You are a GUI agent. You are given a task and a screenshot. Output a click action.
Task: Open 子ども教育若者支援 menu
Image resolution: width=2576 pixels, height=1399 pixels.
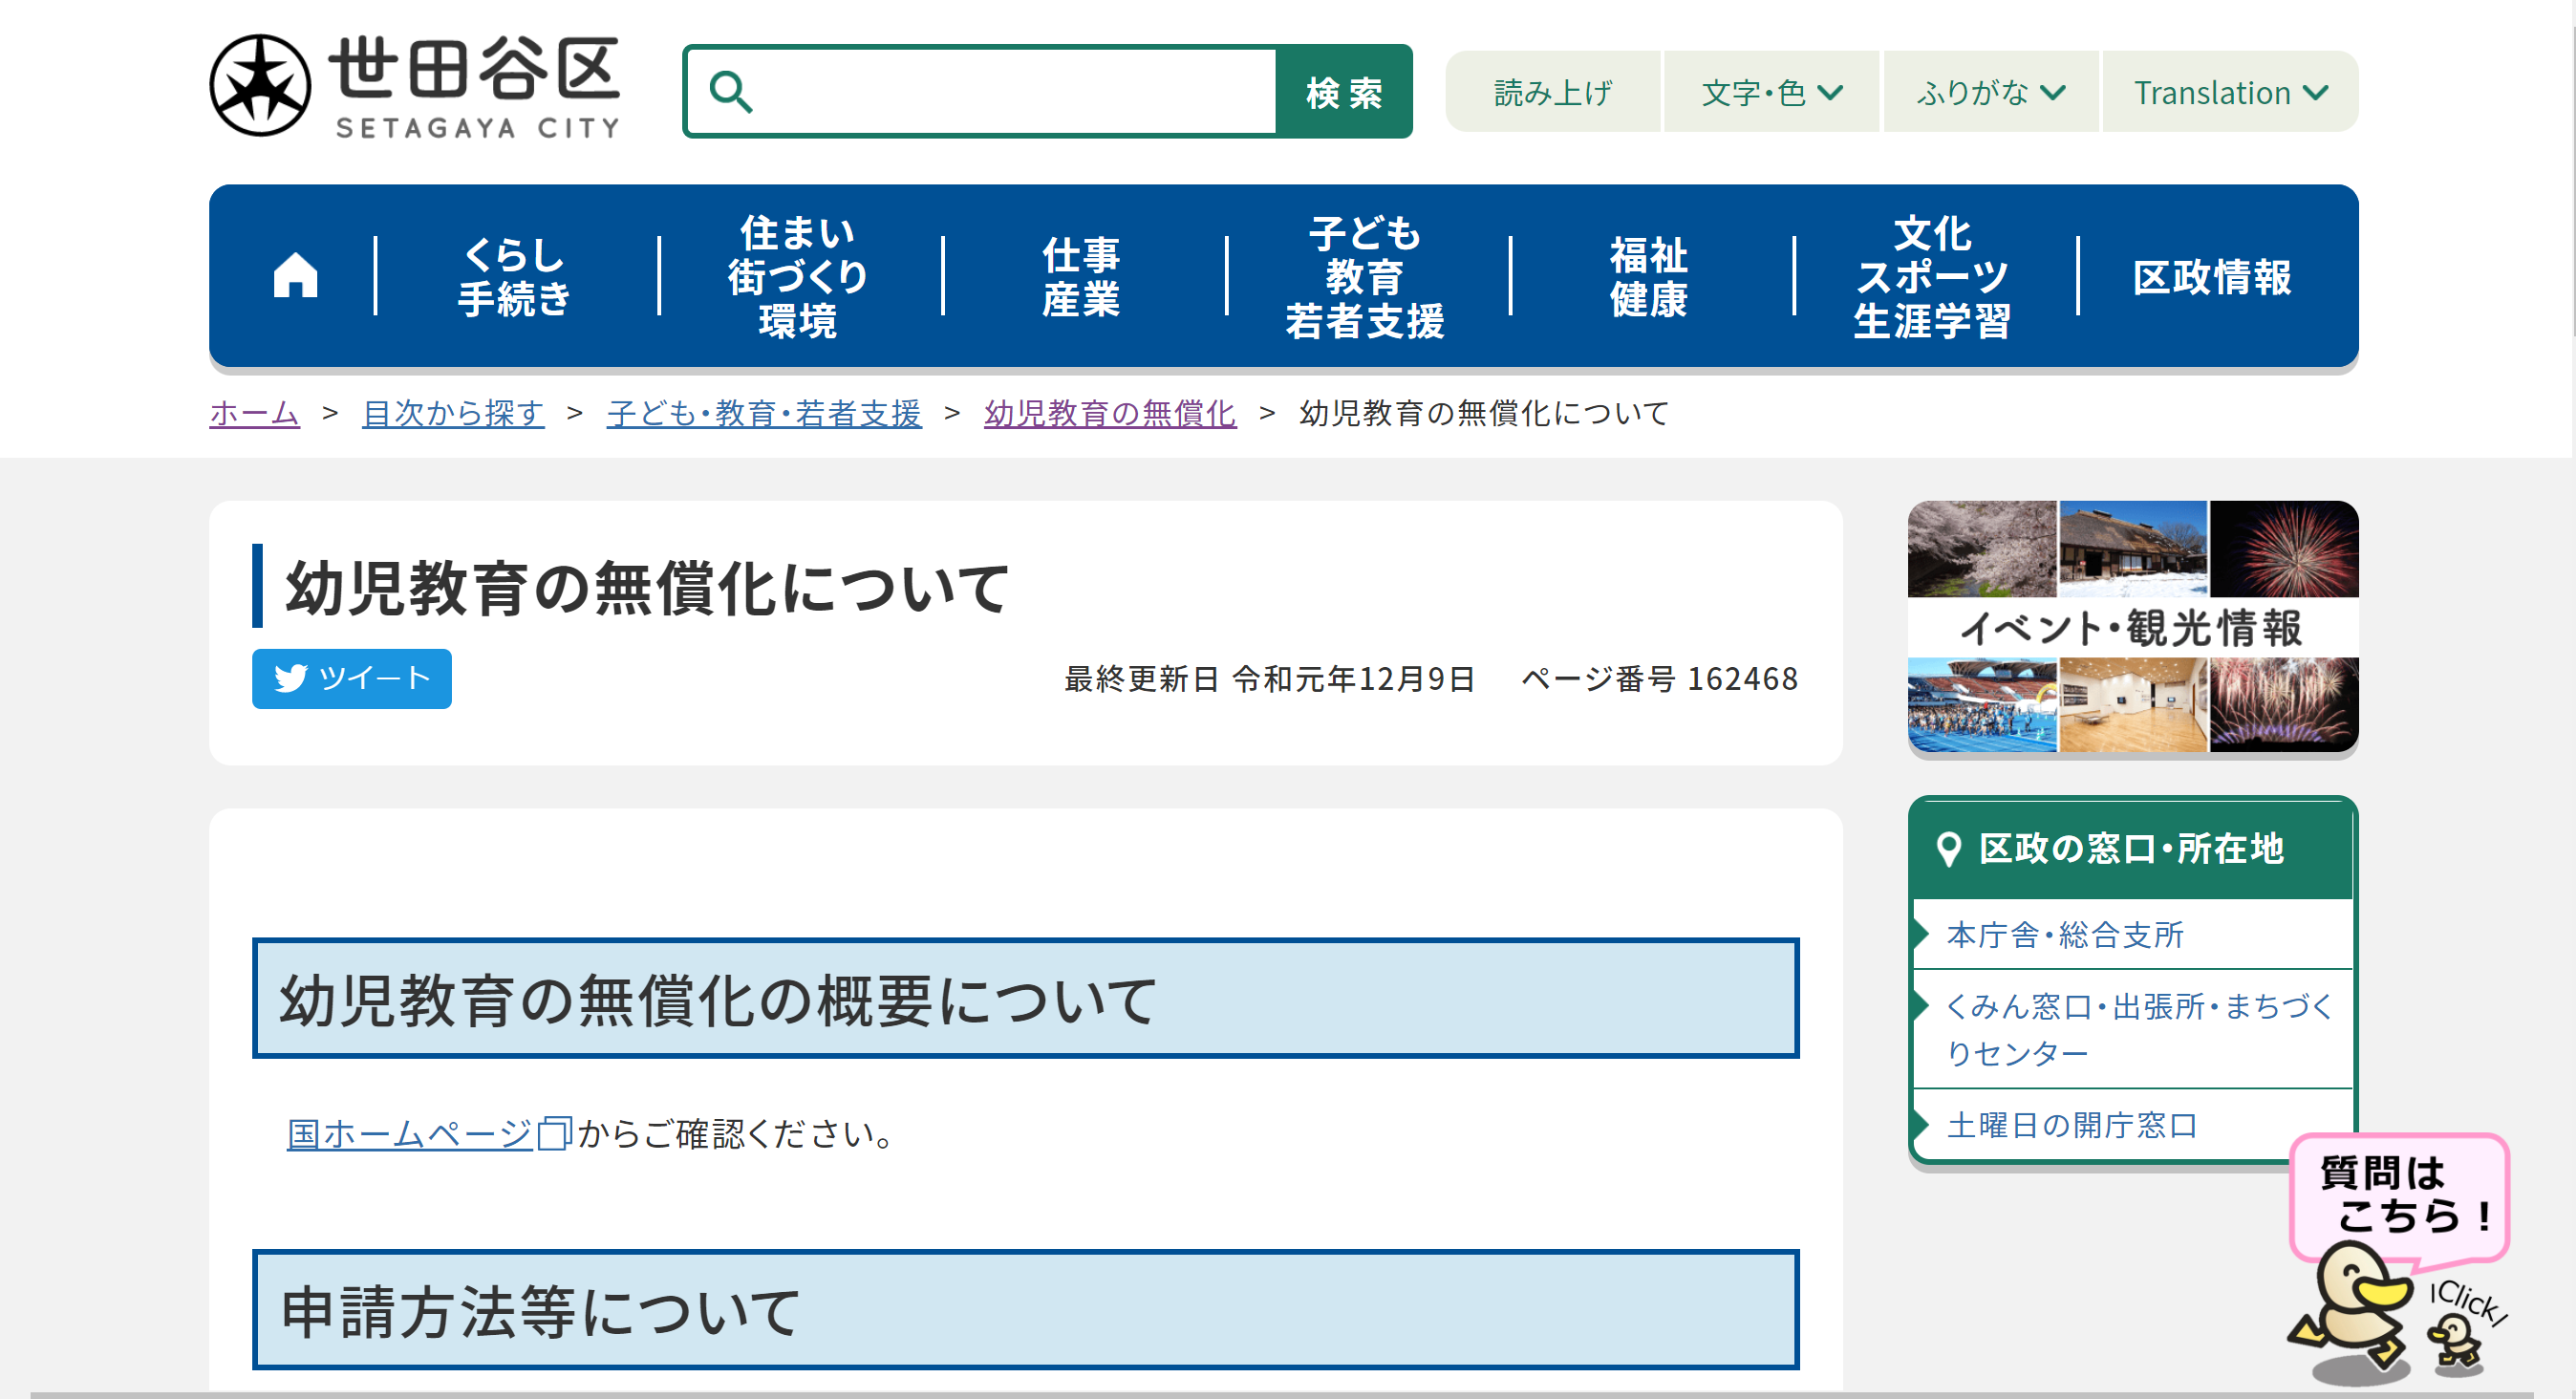pos(1366,276)
